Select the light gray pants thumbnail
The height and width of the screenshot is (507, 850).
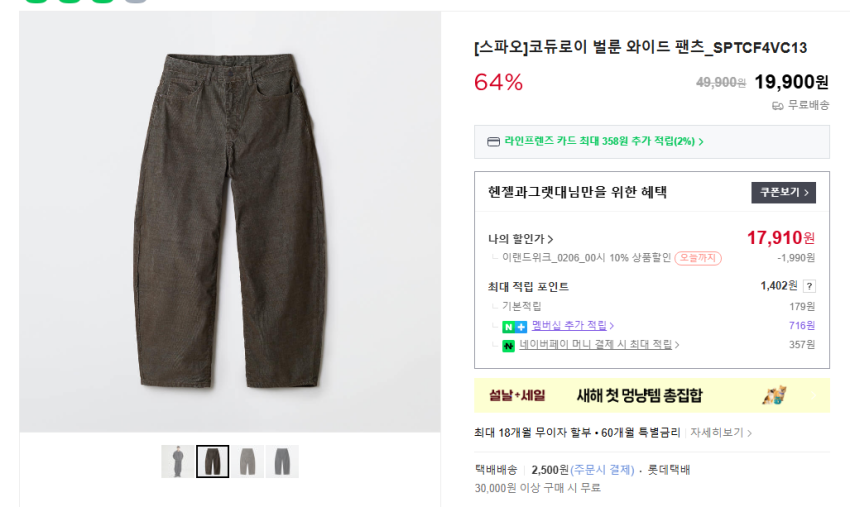click(x=247, y=461)
